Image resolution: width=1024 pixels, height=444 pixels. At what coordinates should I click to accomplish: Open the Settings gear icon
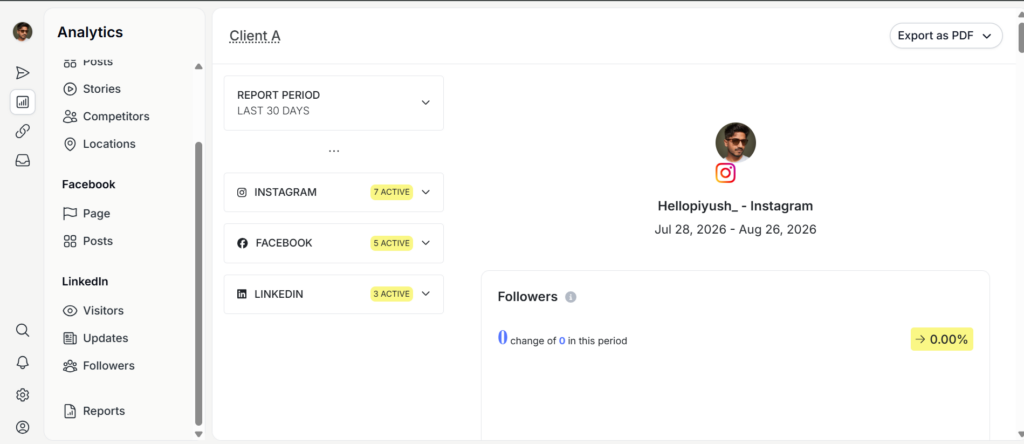[x=22, y=395]
